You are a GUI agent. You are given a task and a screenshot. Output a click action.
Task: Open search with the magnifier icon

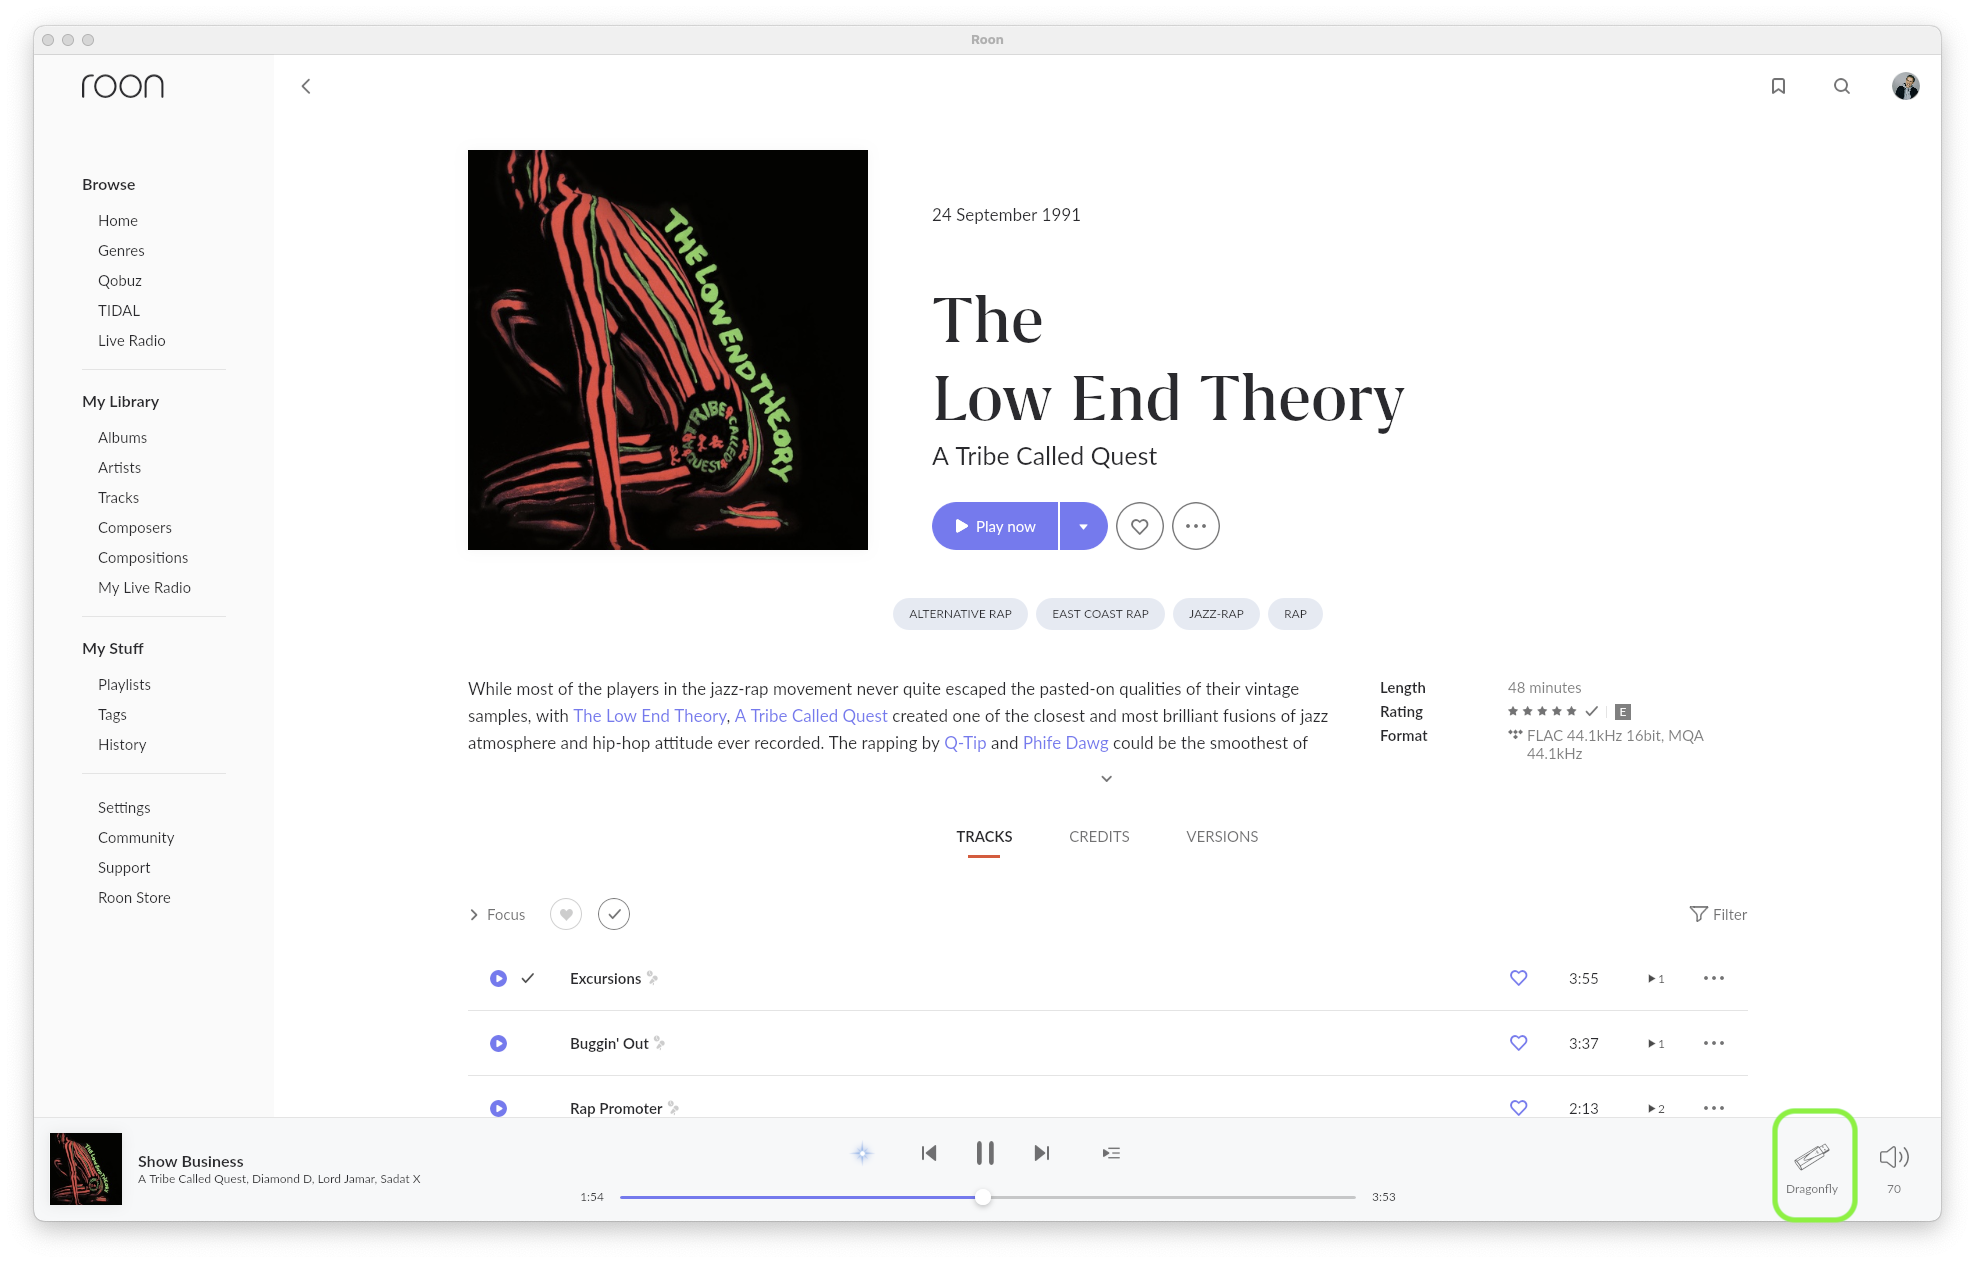point(1842,86)
